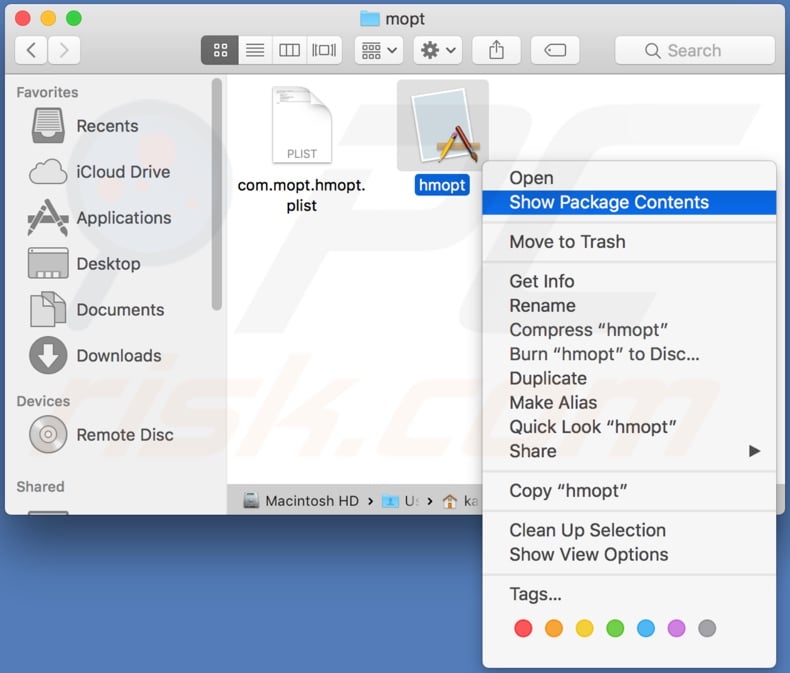Choose Open from the context menu
The width and height of the screenshot is (790, 673).
pyautogui.click(x=629, y=178)
